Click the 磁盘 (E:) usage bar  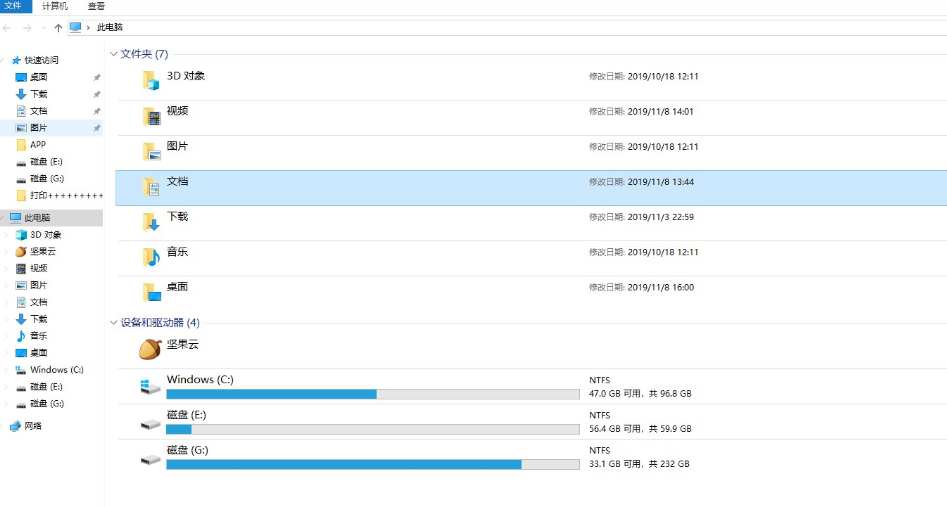click(372, 429)
